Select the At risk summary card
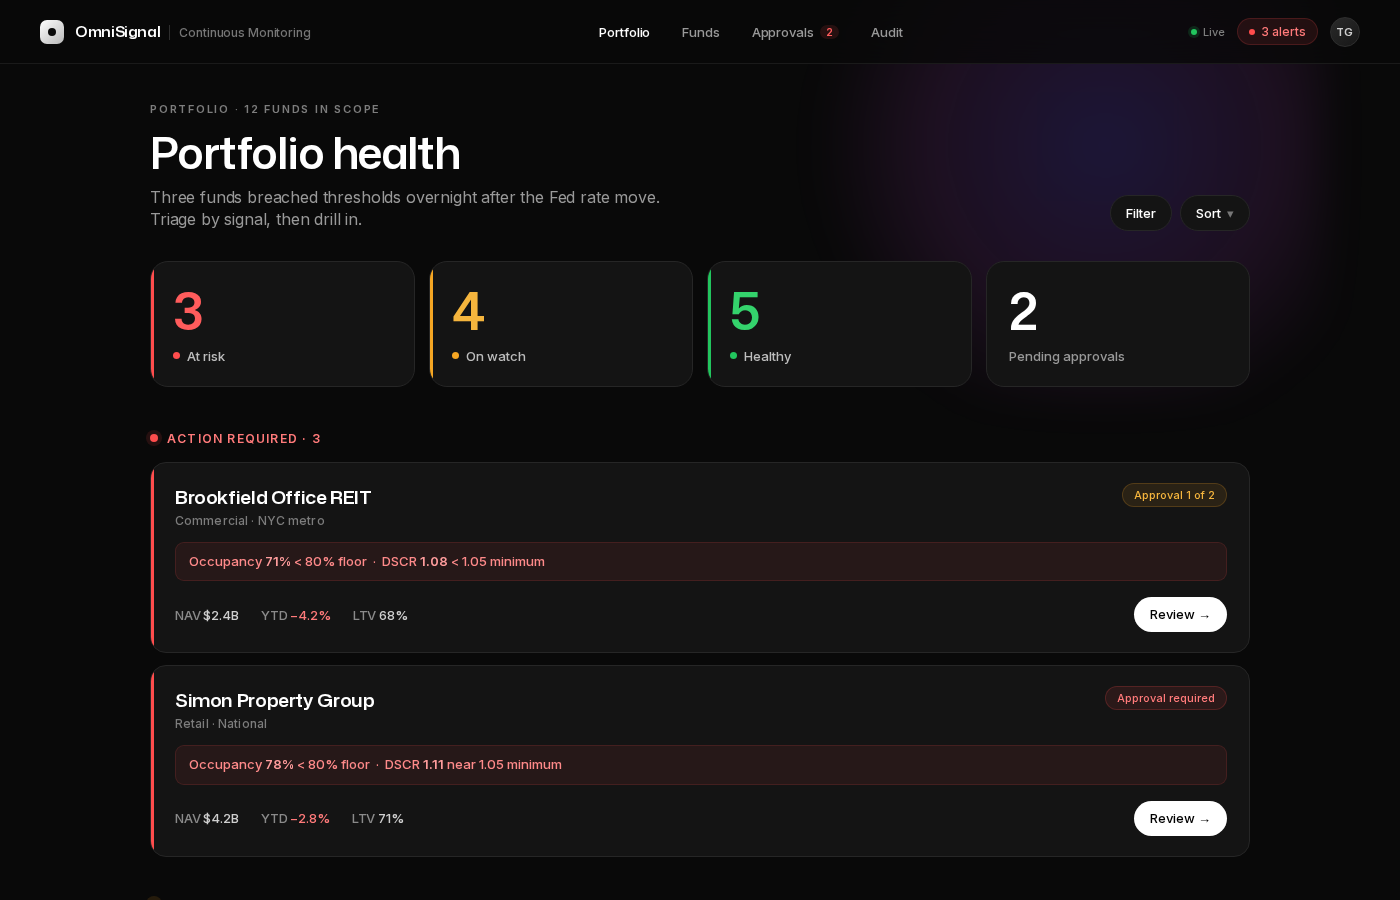This screenshot has height=900, width=1400. 283,324
